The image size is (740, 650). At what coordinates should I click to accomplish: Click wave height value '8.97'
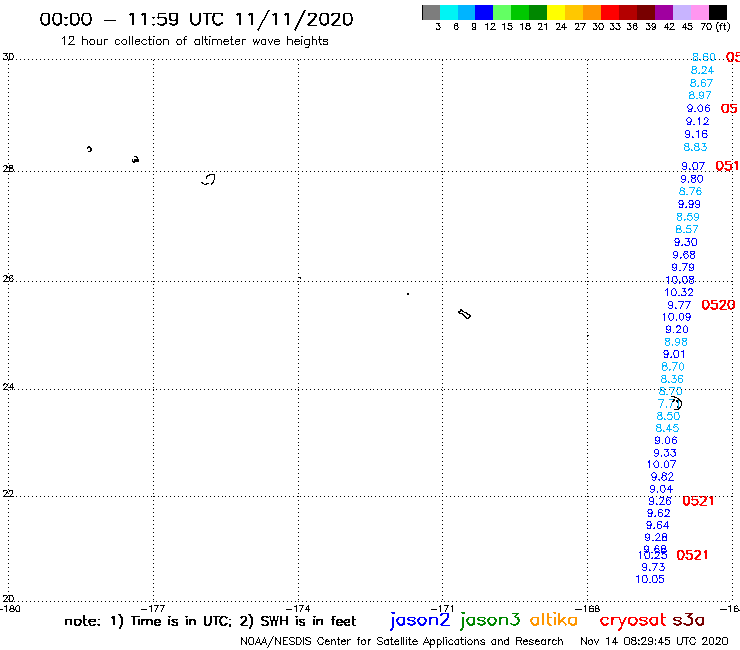(x=700, y=95)
